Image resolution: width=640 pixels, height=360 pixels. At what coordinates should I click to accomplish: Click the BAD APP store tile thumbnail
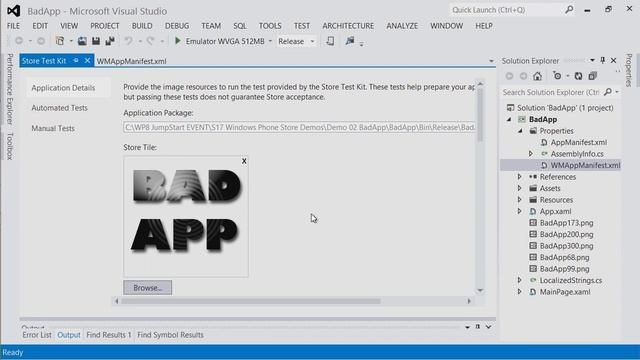point(185,216)
